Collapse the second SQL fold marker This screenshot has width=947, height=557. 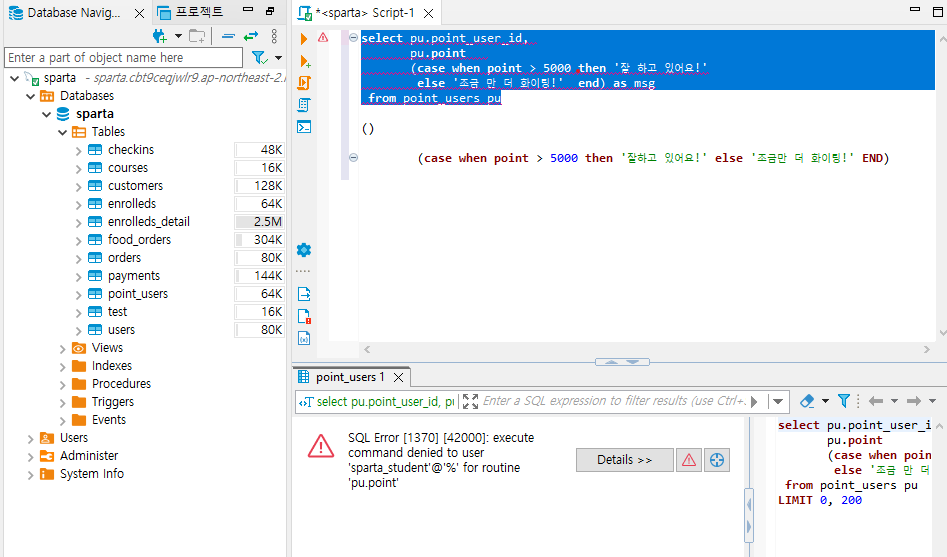[x=353, y=158]
